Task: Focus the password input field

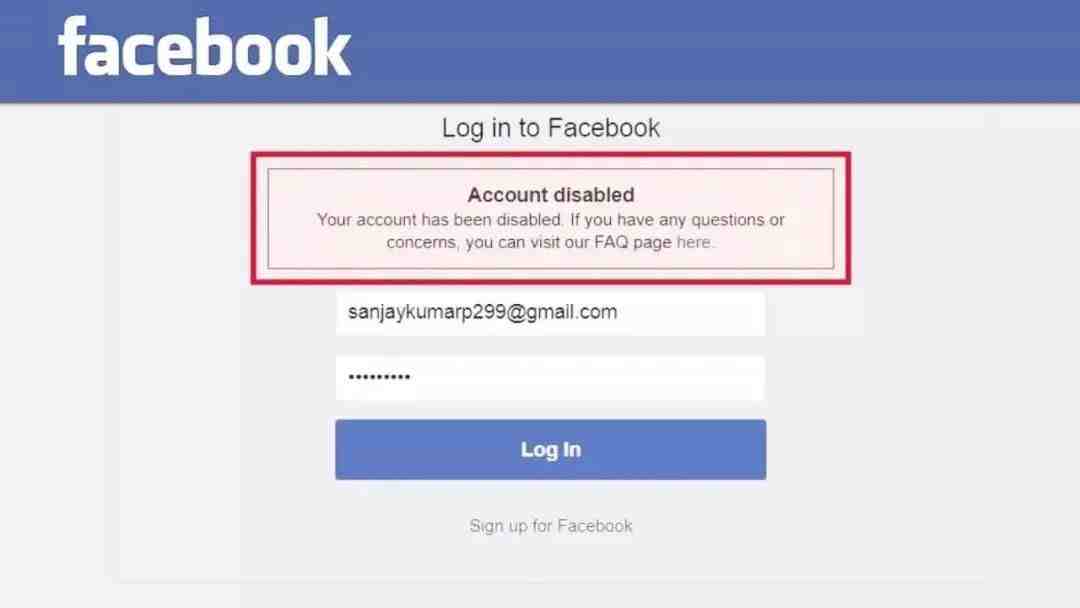Action: 550,378
